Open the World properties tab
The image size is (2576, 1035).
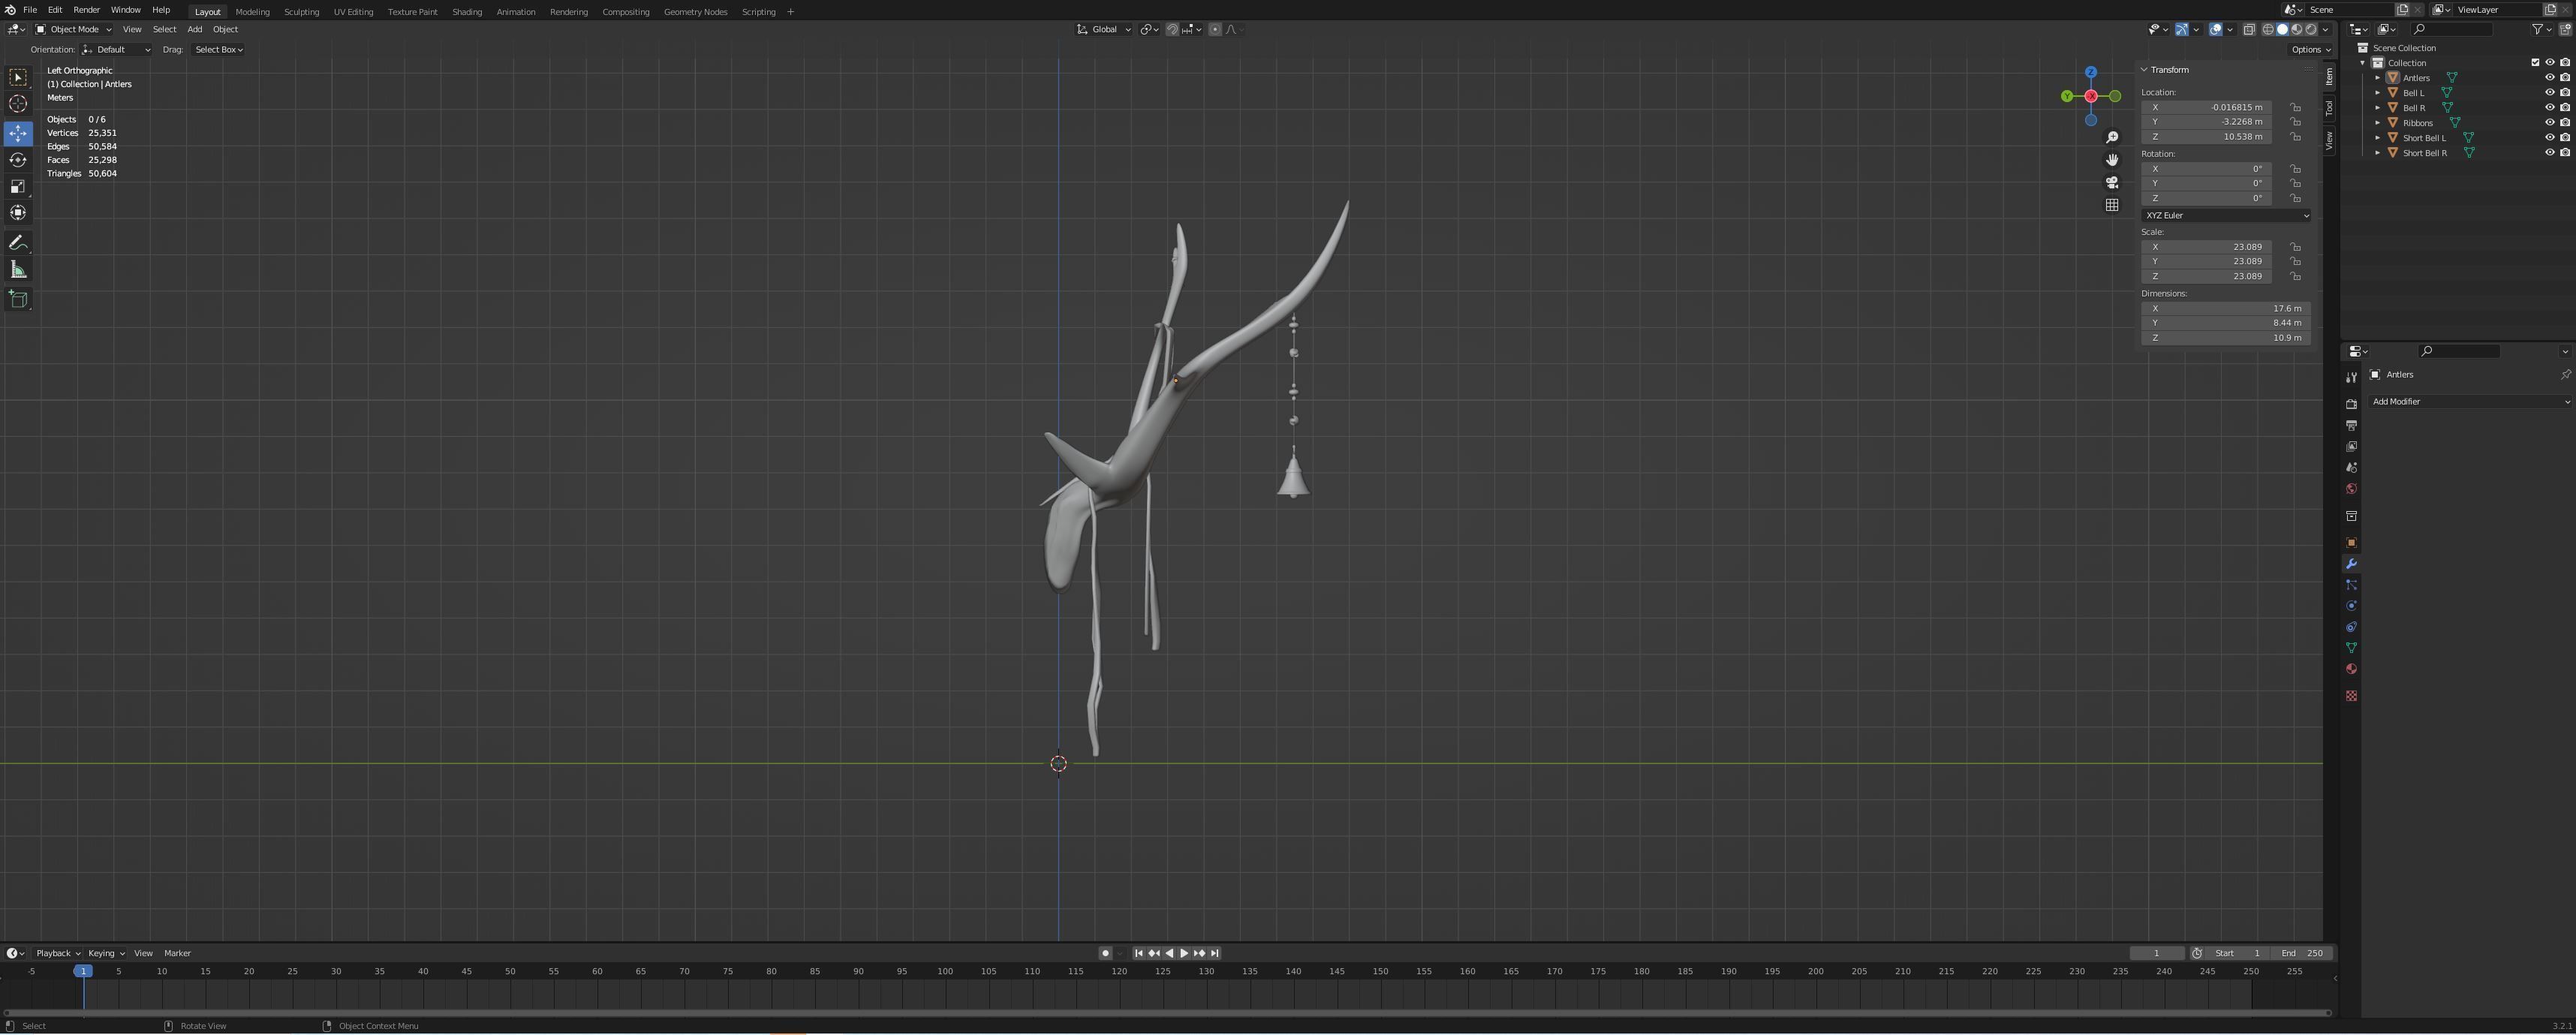[2351, 489]
